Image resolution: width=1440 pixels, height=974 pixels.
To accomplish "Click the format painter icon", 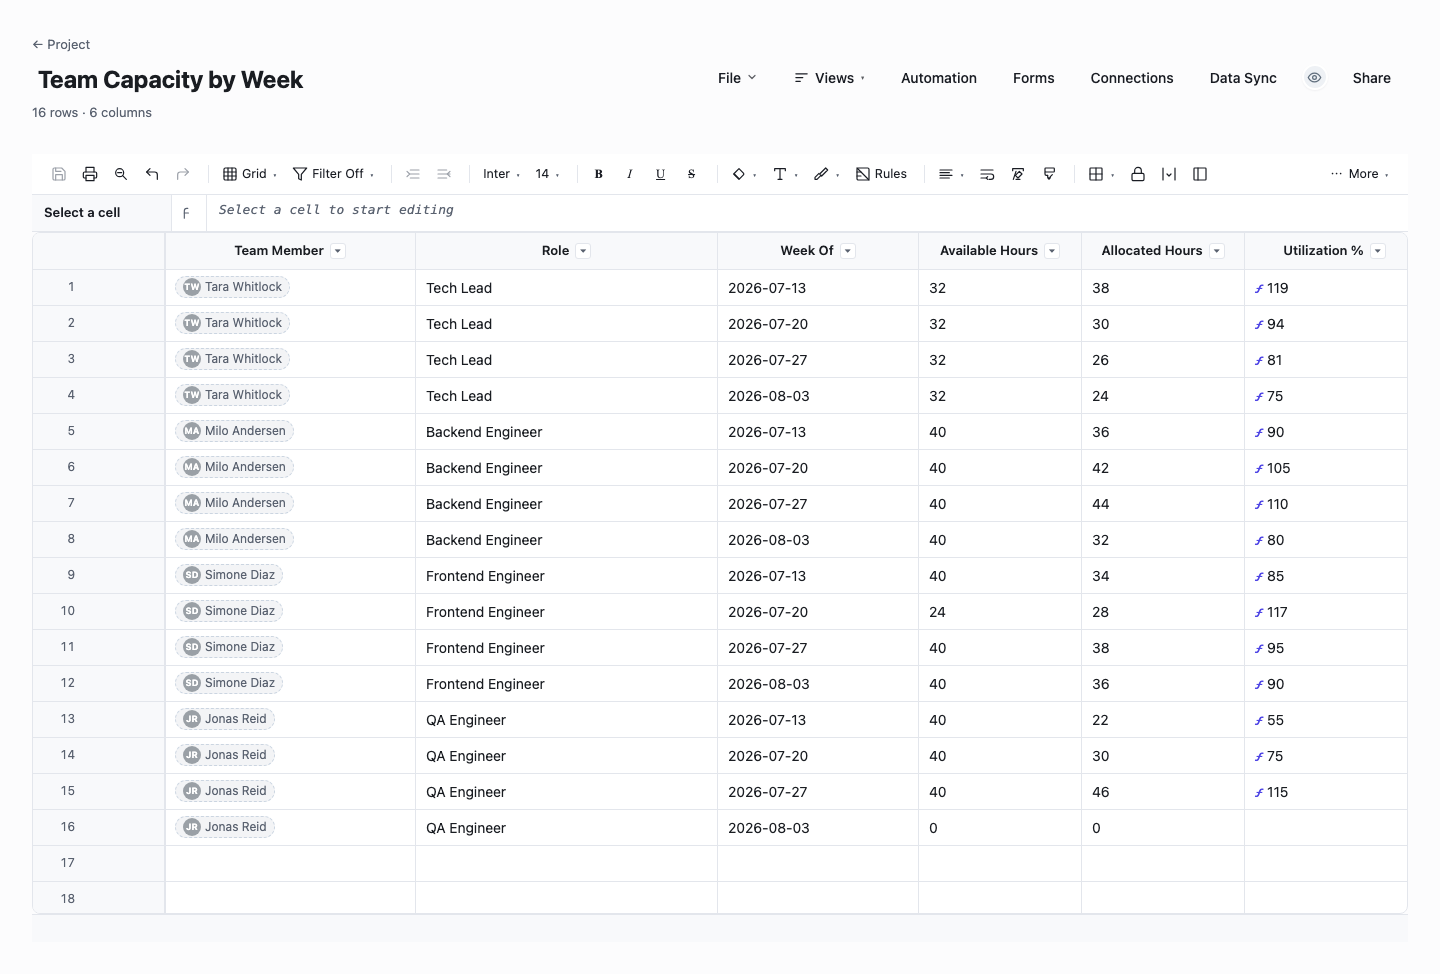I will [1049, 174].
